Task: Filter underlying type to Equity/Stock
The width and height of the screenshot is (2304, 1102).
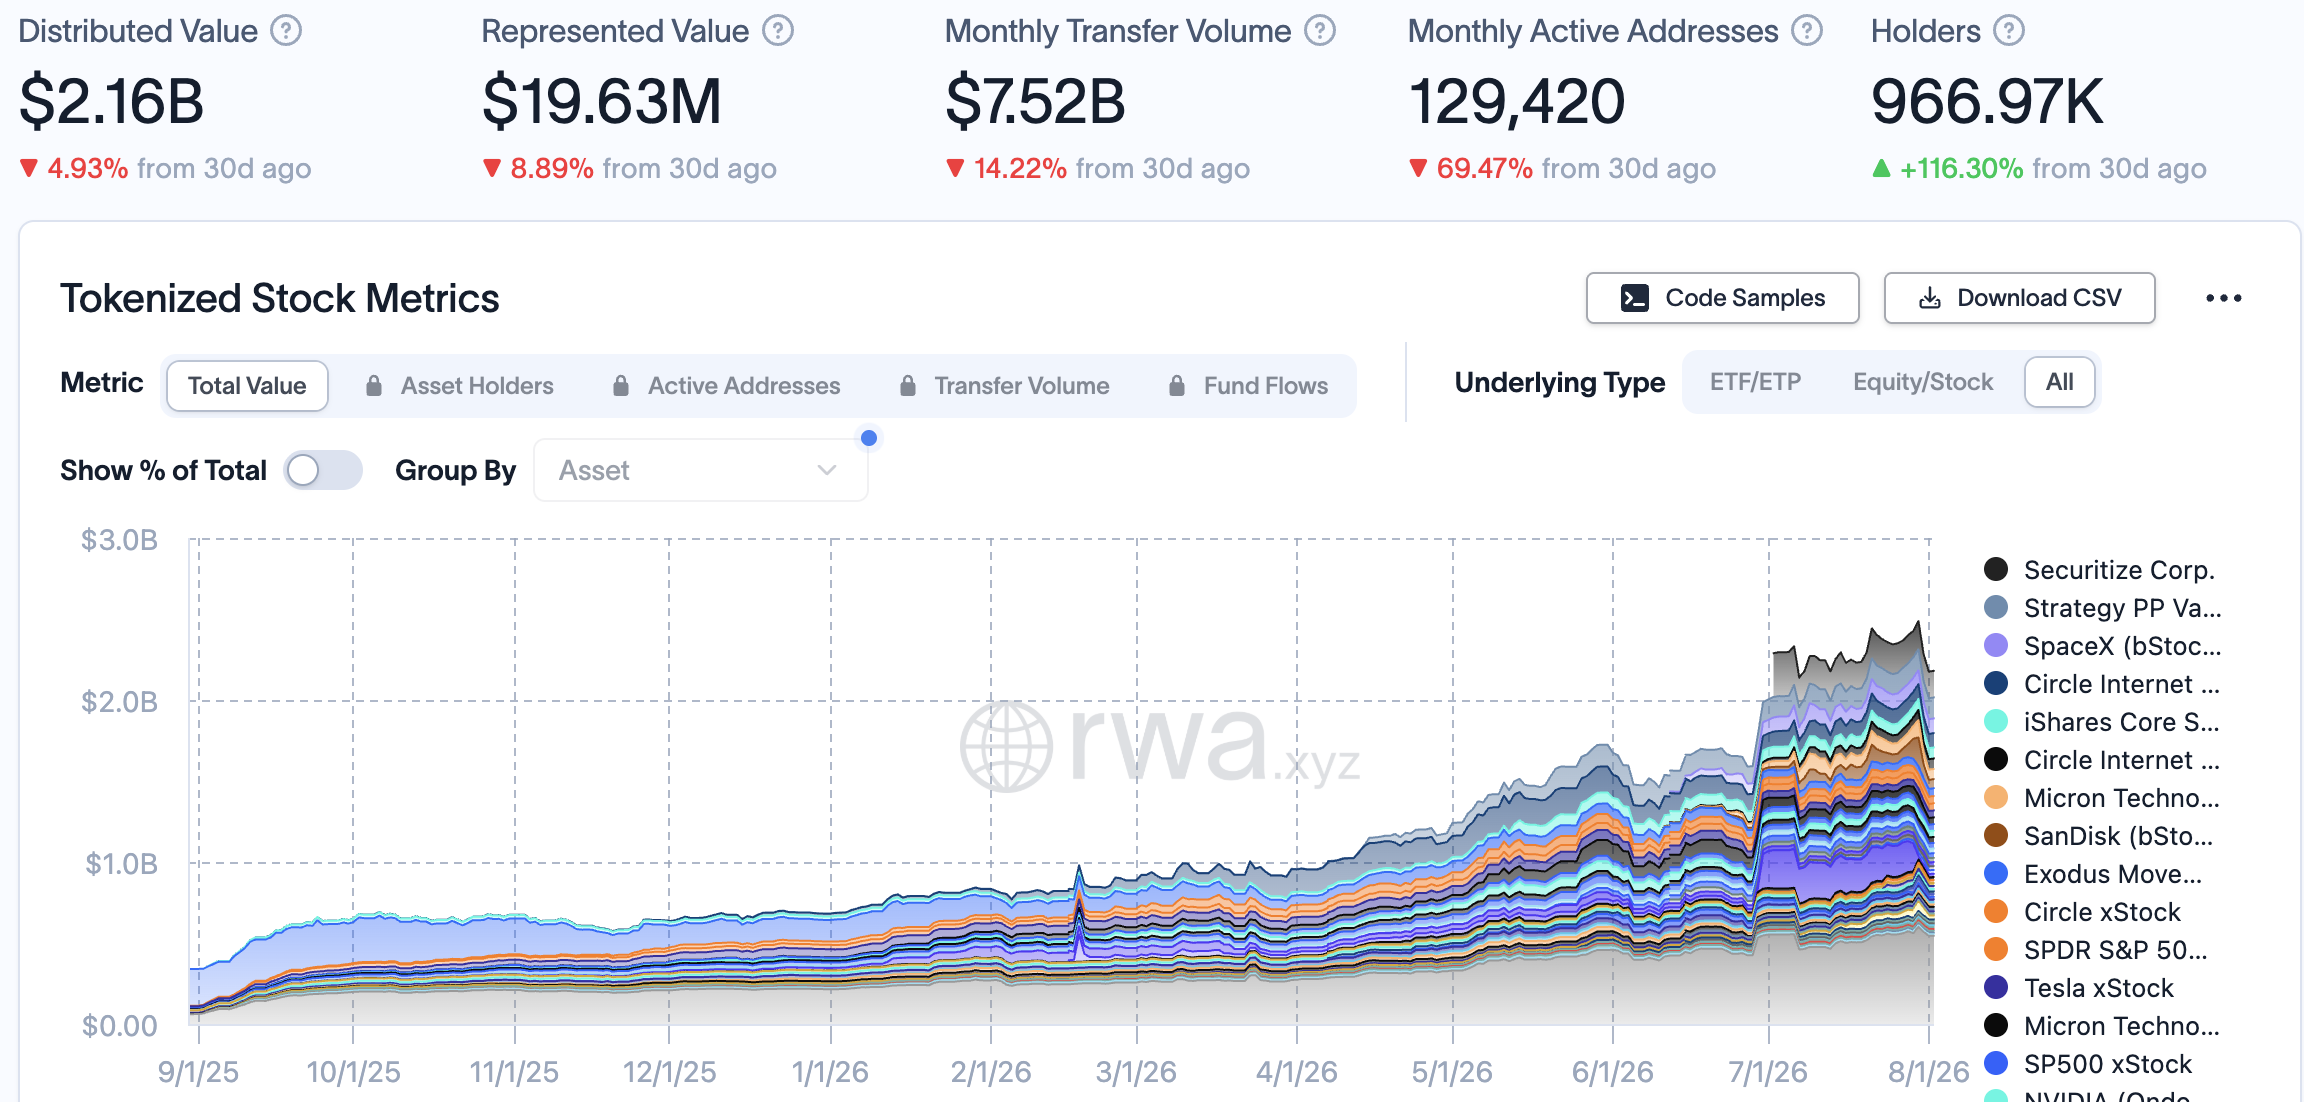Action: click(1923, 382)
